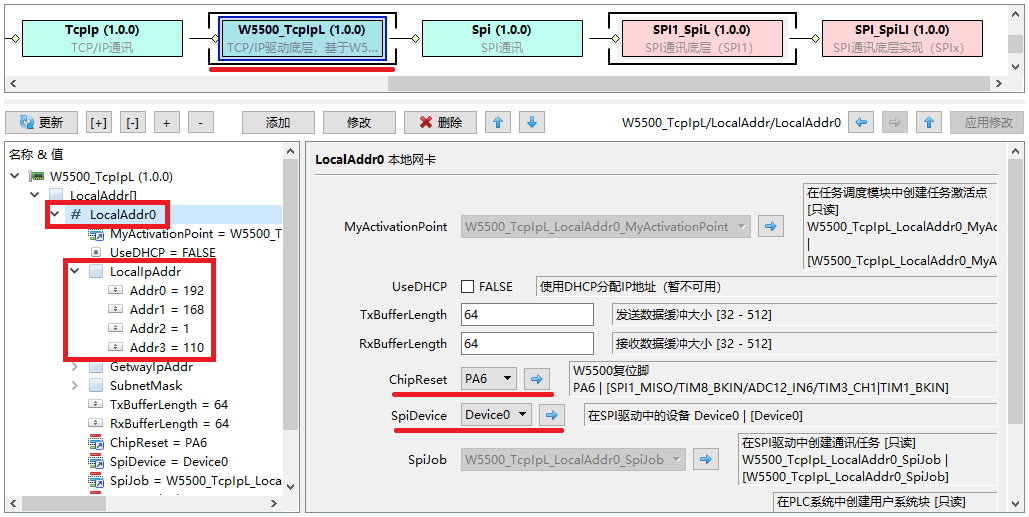Viewport: 1029px width, 517px height.
Task: Expand all nodes with the [+] button
Action: point(98,123)
